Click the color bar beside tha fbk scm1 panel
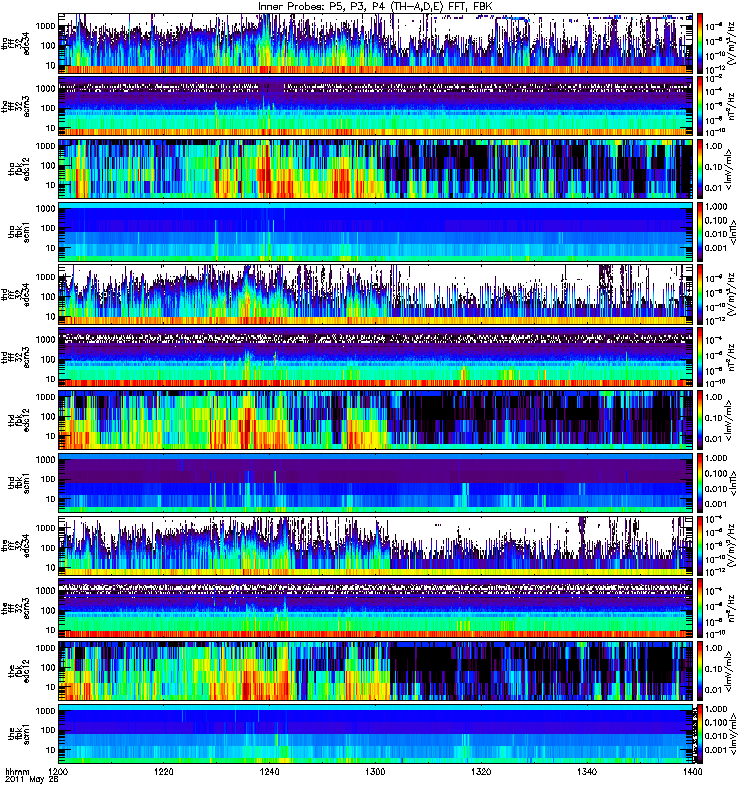 click(699, 232)
